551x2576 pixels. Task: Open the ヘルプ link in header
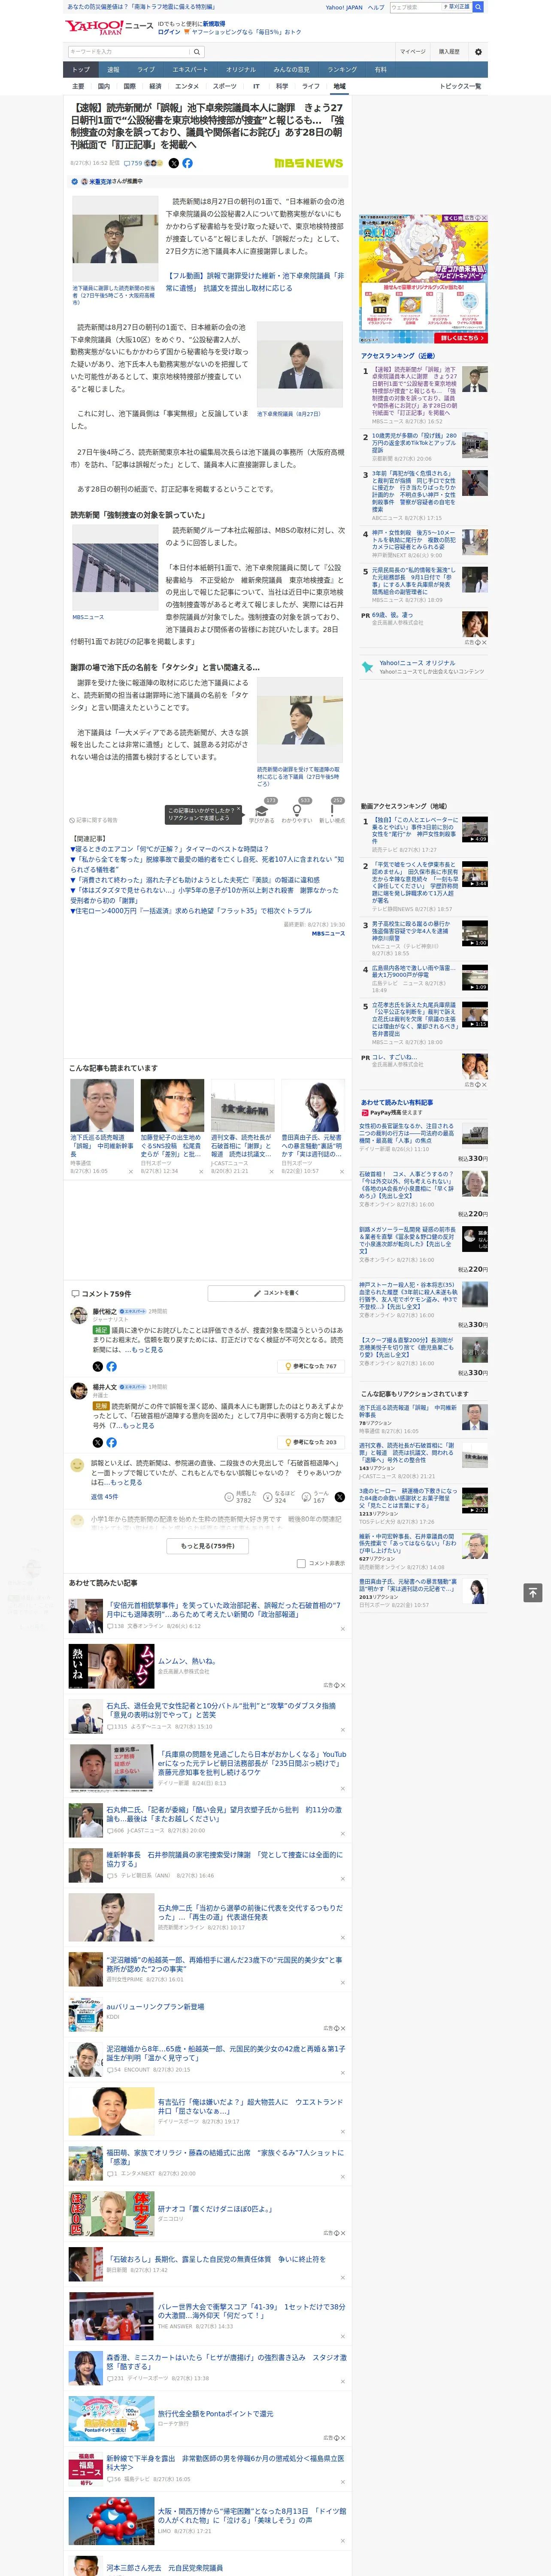click(375, 7)
